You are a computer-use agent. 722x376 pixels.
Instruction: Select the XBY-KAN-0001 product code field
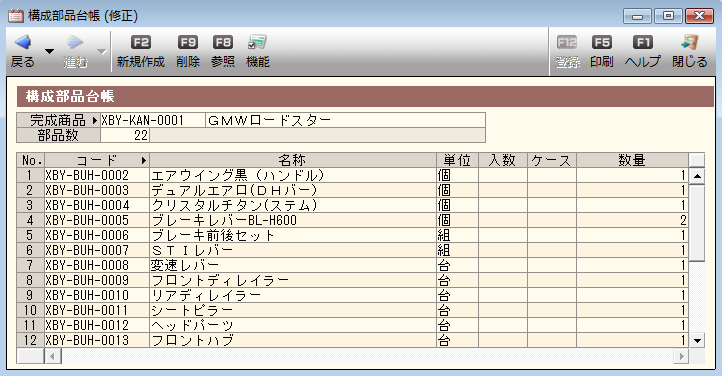(153, 121)
